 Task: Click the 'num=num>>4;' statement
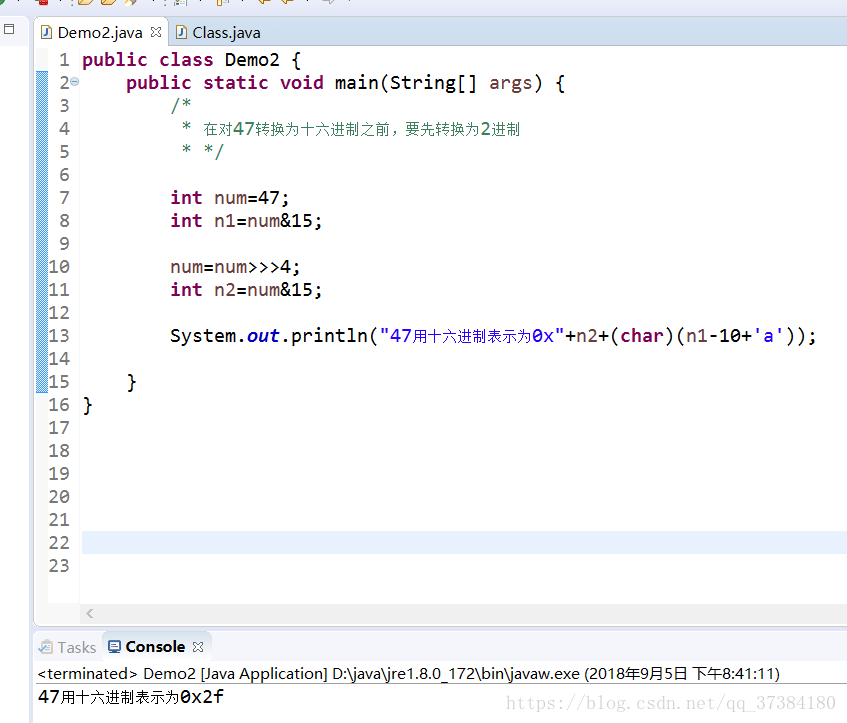point(235,267)
